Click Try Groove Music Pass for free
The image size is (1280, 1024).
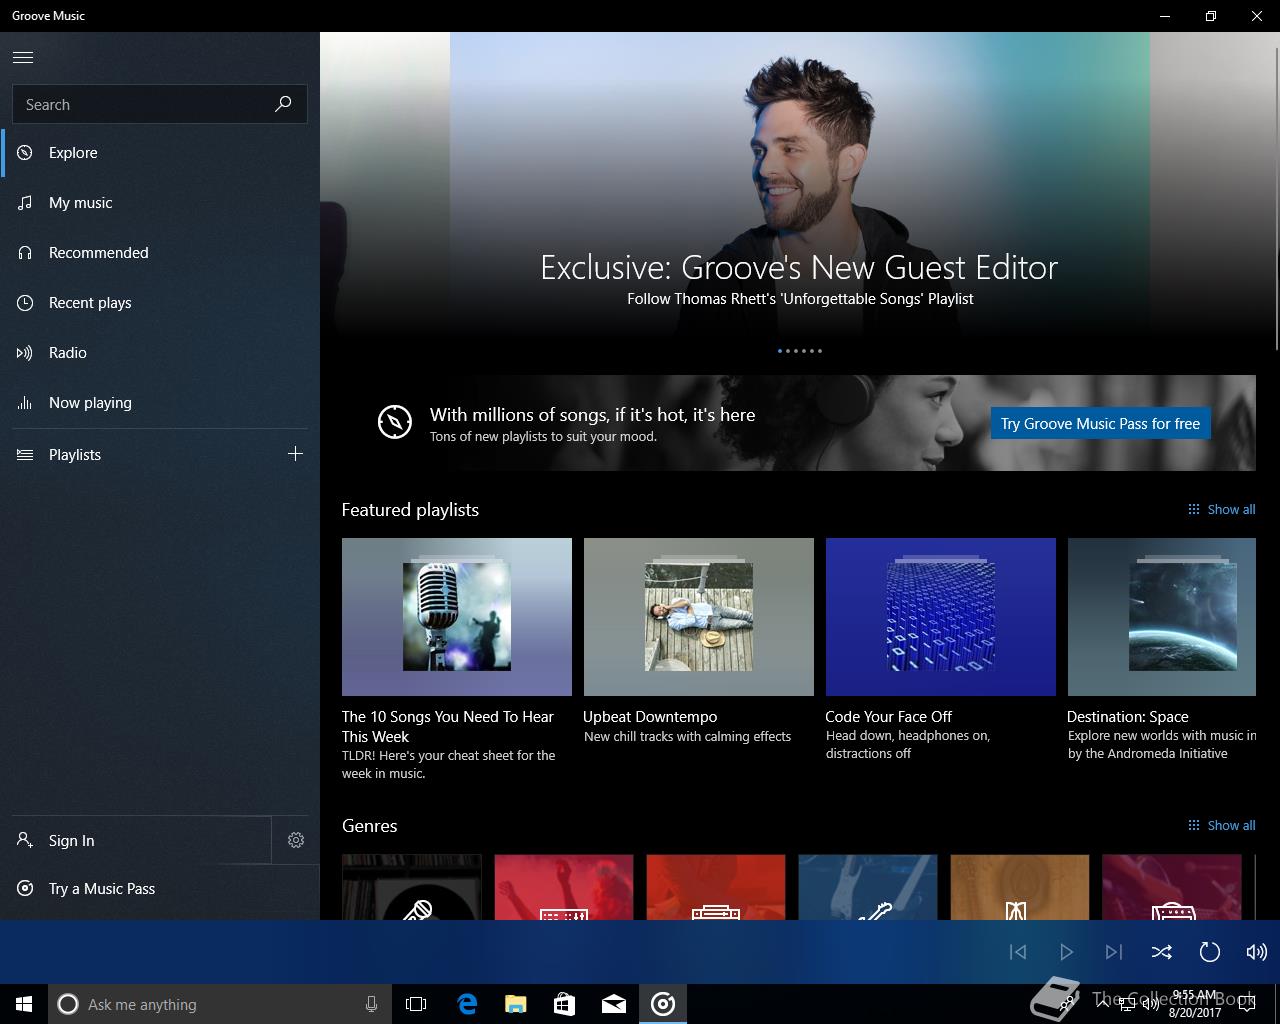[x=1100, y=423]
